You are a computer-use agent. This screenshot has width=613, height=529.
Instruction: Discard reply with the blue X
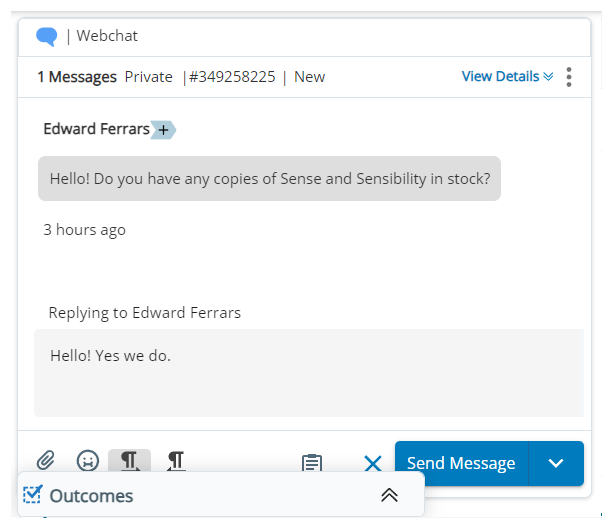pos(373,464)
